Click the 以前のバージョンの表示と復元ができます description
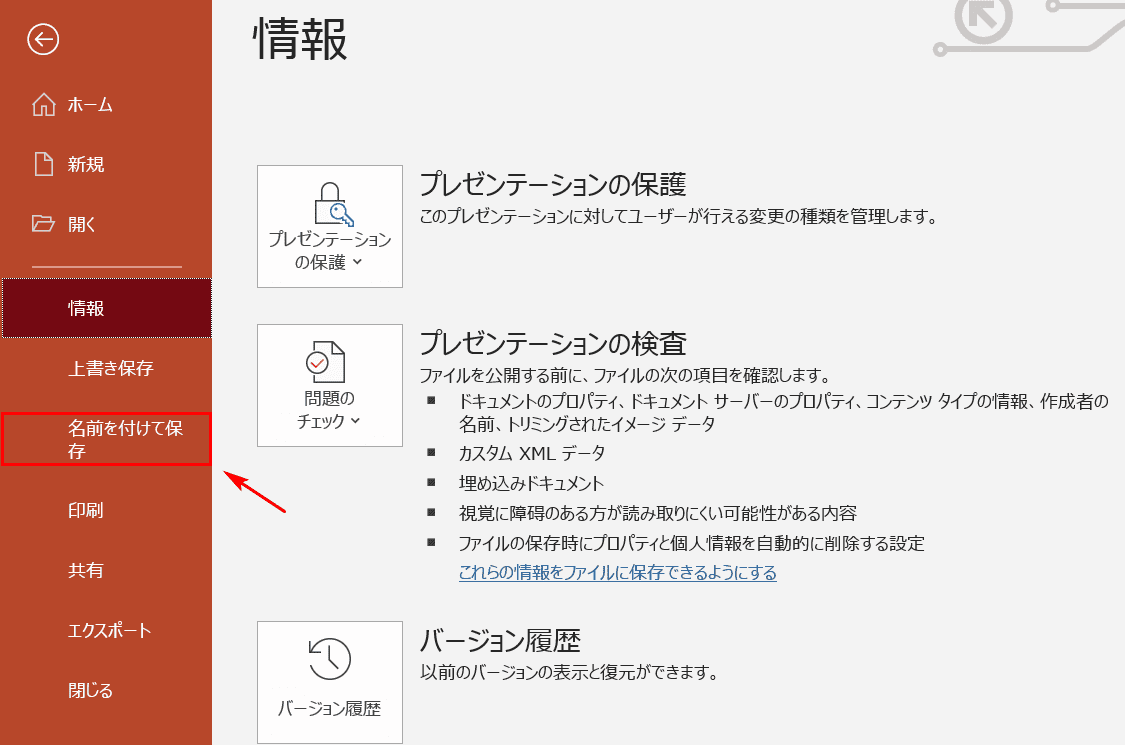 pyautogui.click(x=569, y=673)
